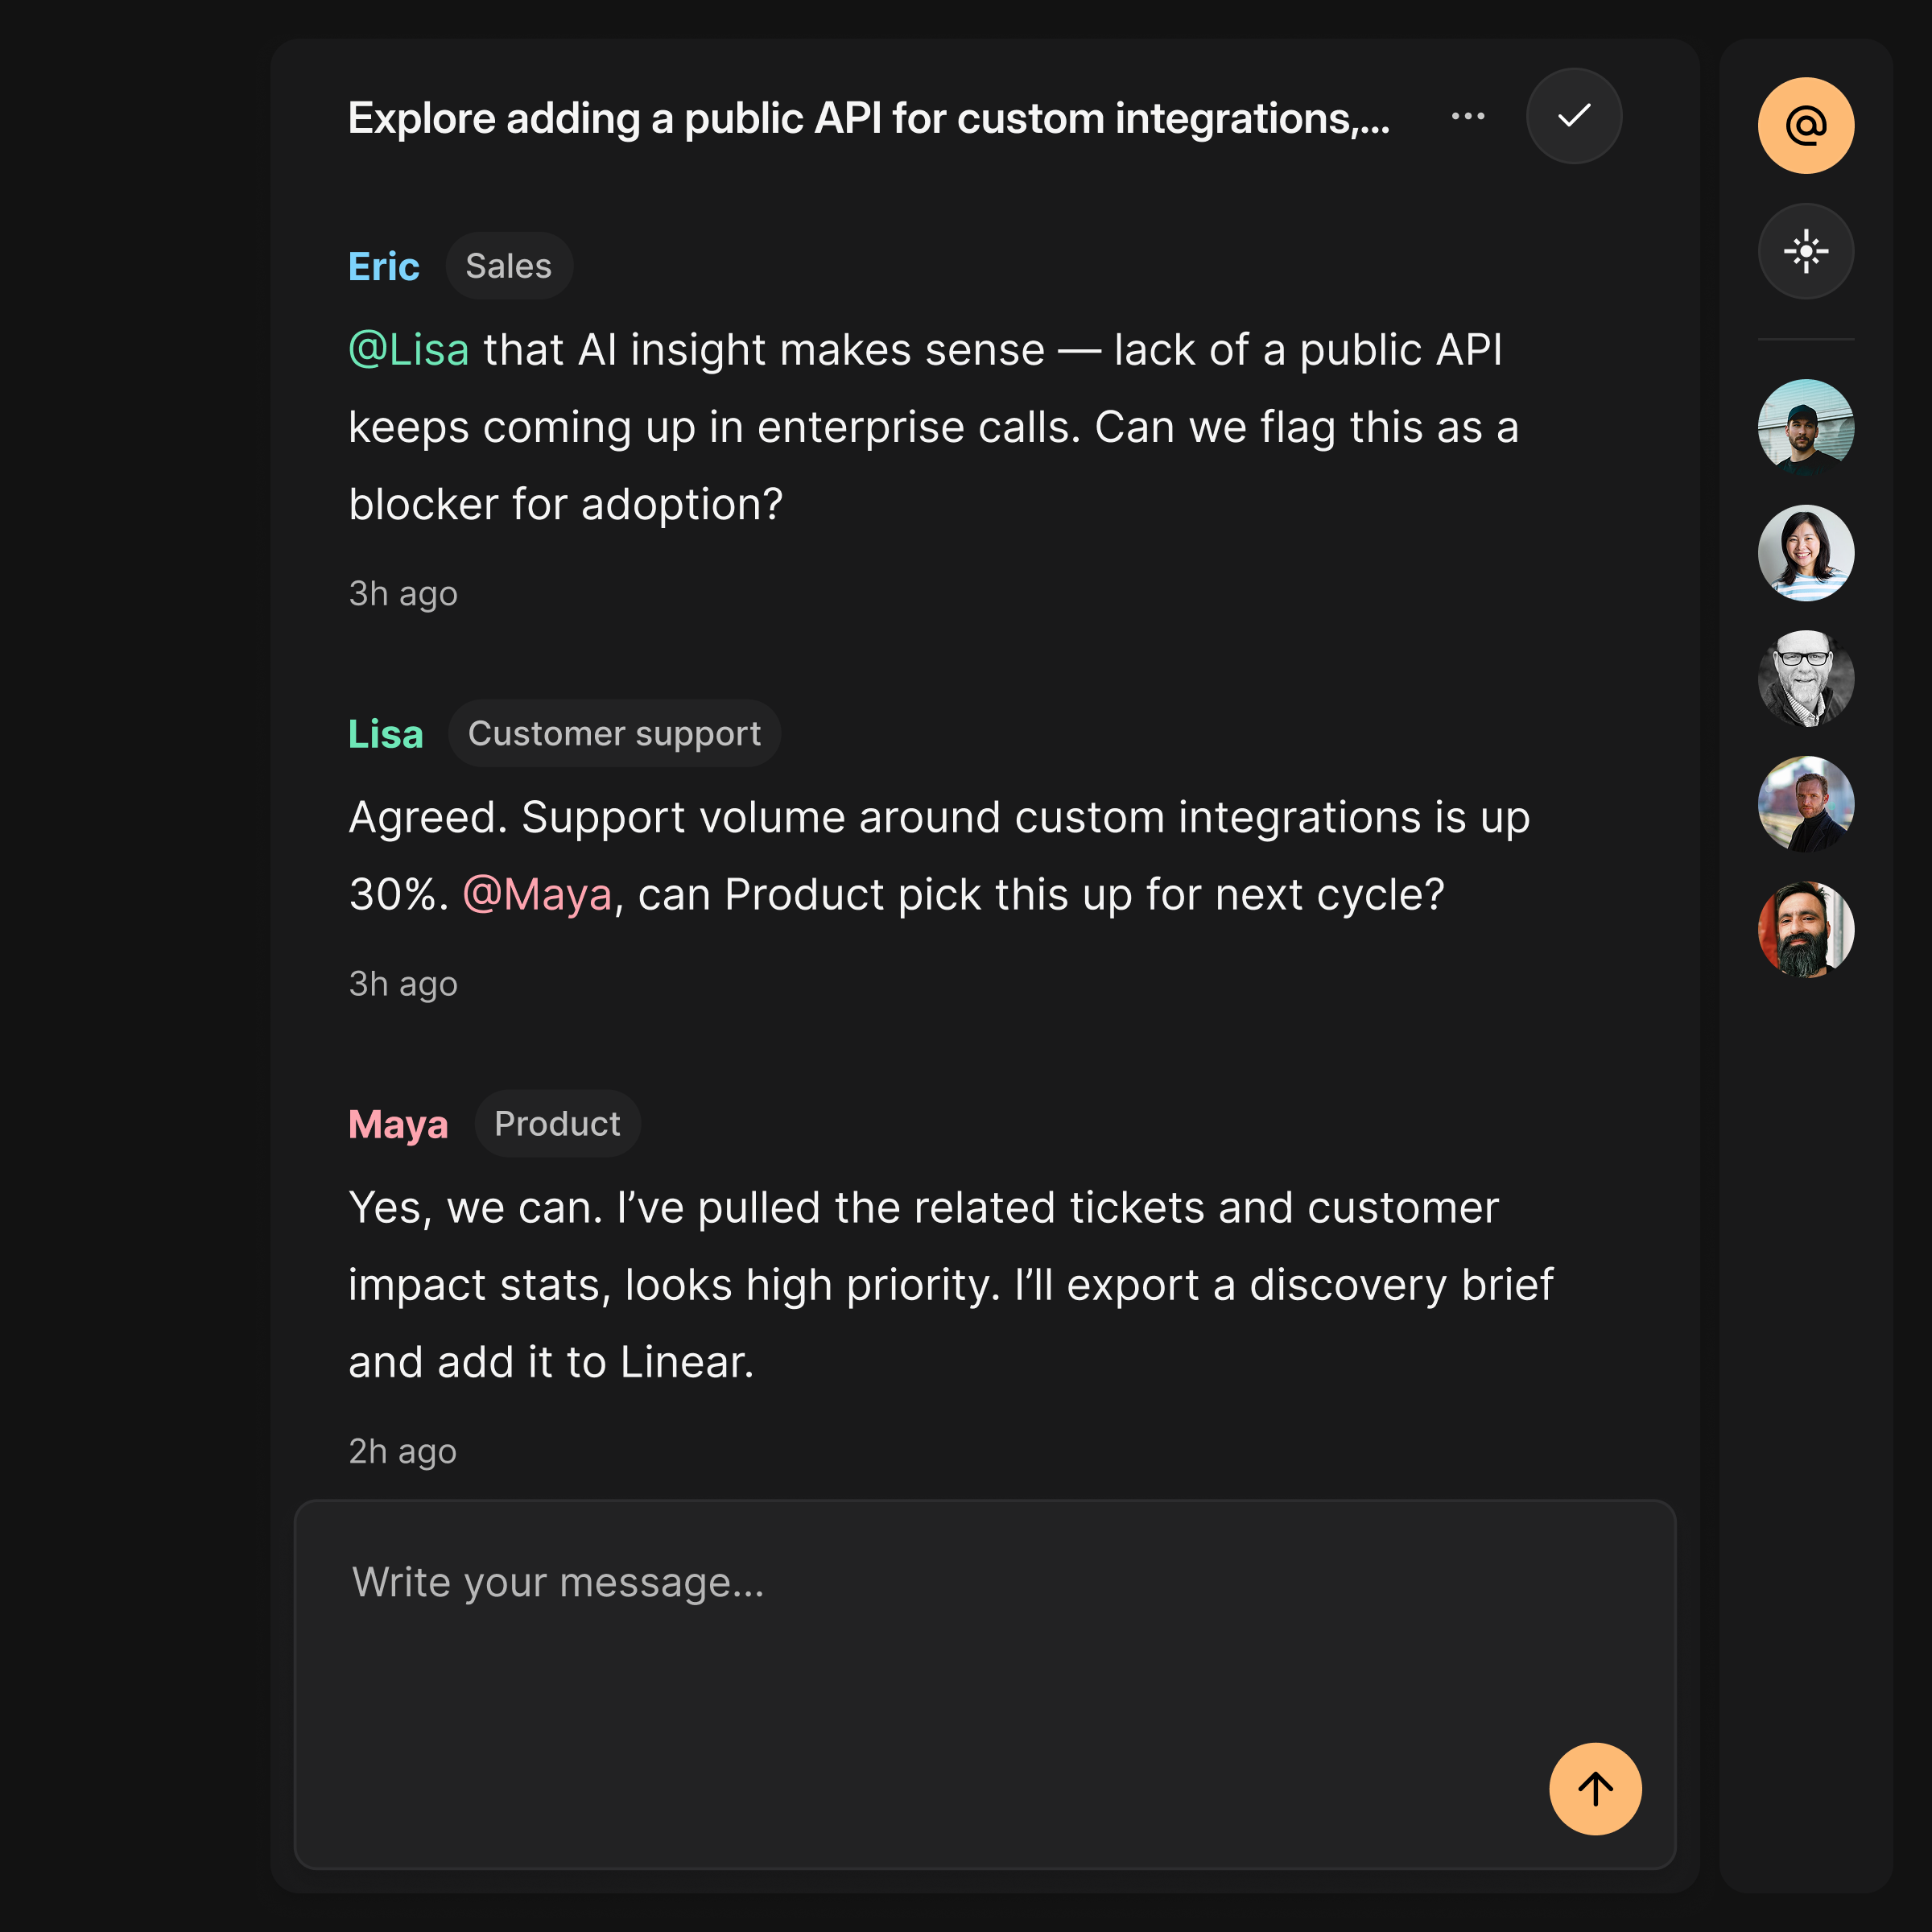Click Lisa's author name
1932x1932 pixels.
click(385, 734)
